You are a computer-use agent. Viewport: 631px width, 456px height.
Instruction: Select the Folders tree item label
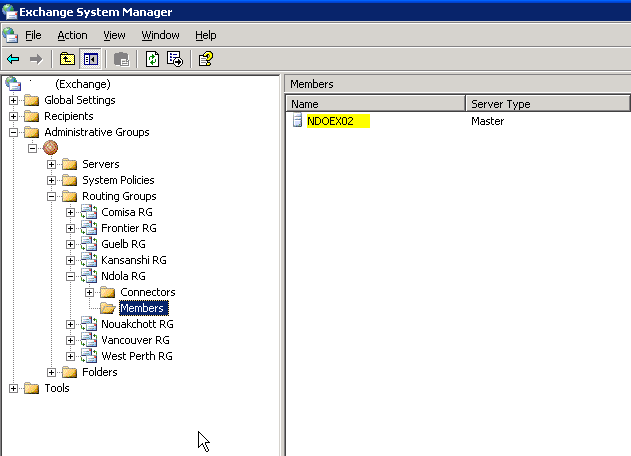(x=100, y=372)
